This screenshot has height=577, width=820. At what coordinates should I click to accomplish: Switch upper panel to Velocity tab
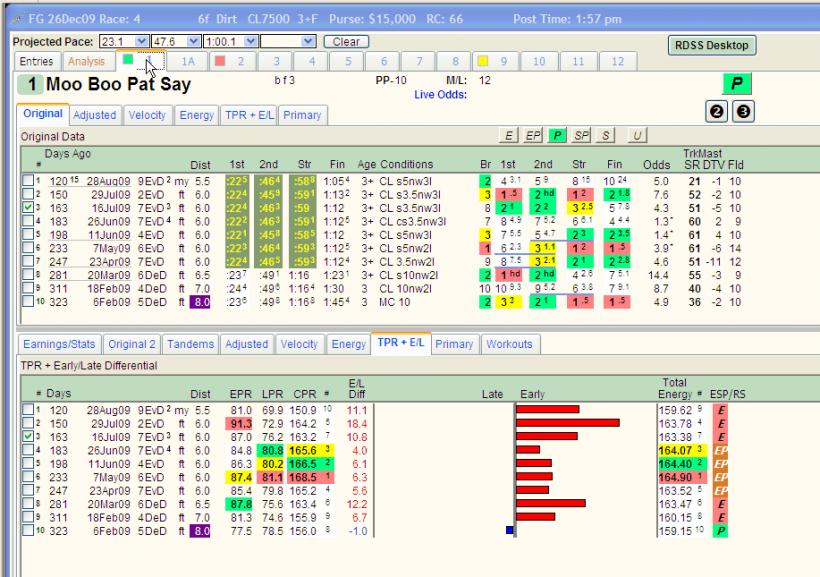[x=147, y=115]
